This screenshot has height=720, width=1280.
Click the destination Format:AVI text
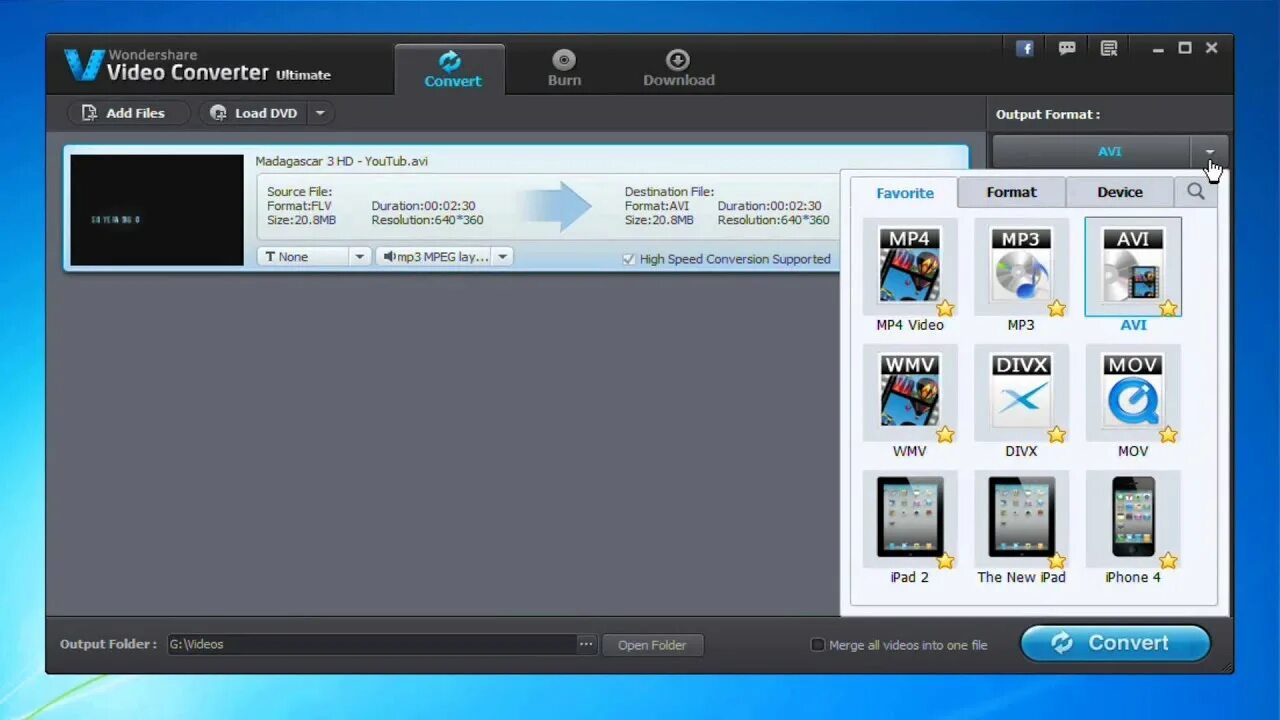click(656, 206)
